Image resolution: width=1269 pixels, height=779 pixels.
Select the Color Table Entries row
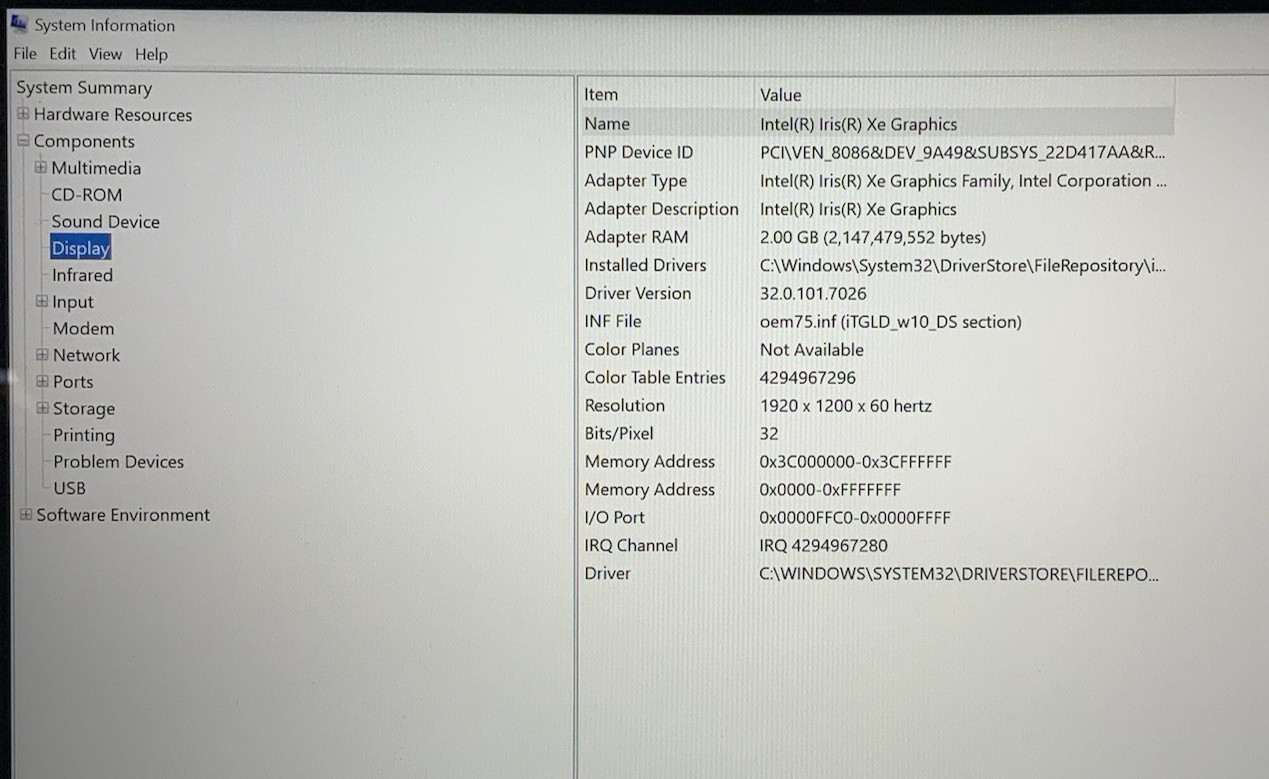(x=877, y=377)
